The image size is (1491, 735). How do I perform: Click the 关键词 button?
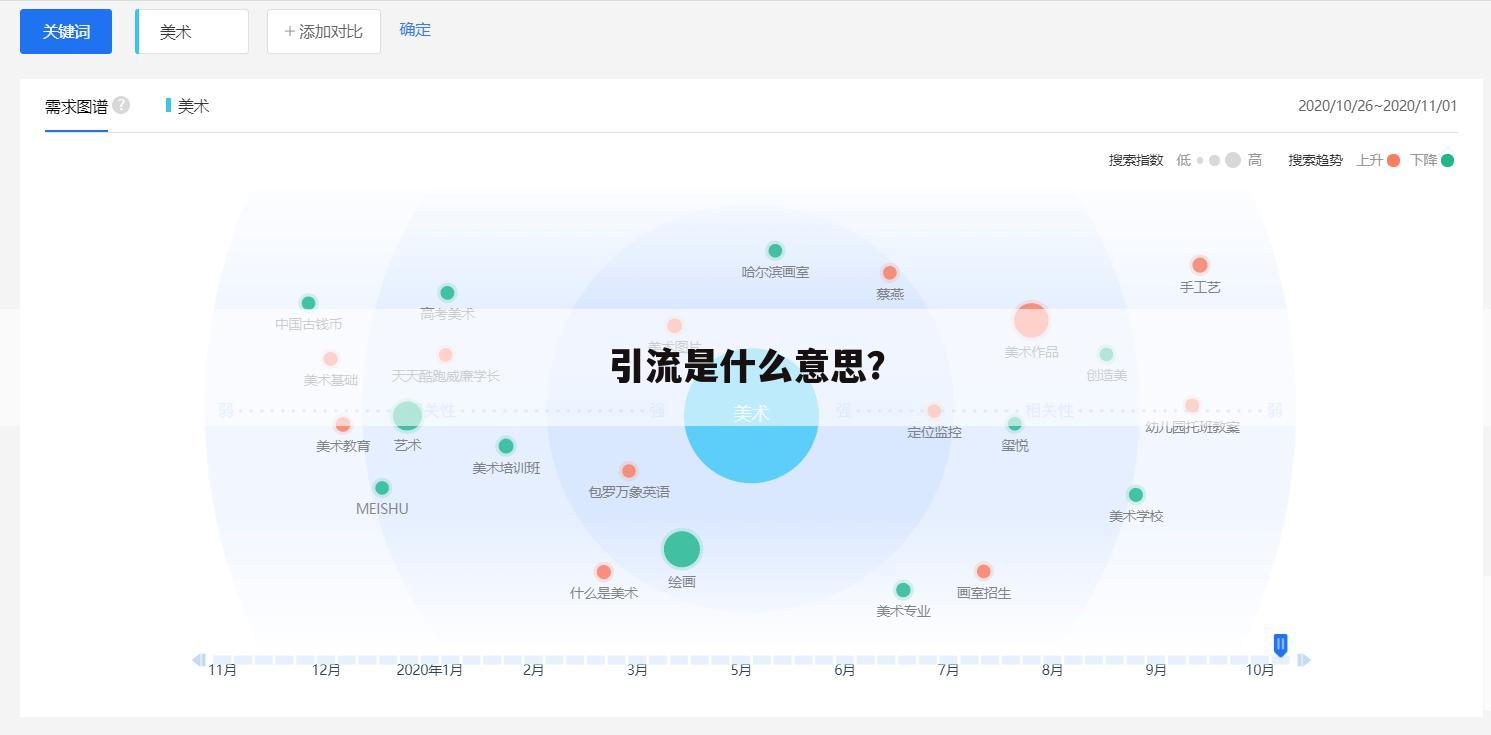pyautogui.click(x=66, y=31)
